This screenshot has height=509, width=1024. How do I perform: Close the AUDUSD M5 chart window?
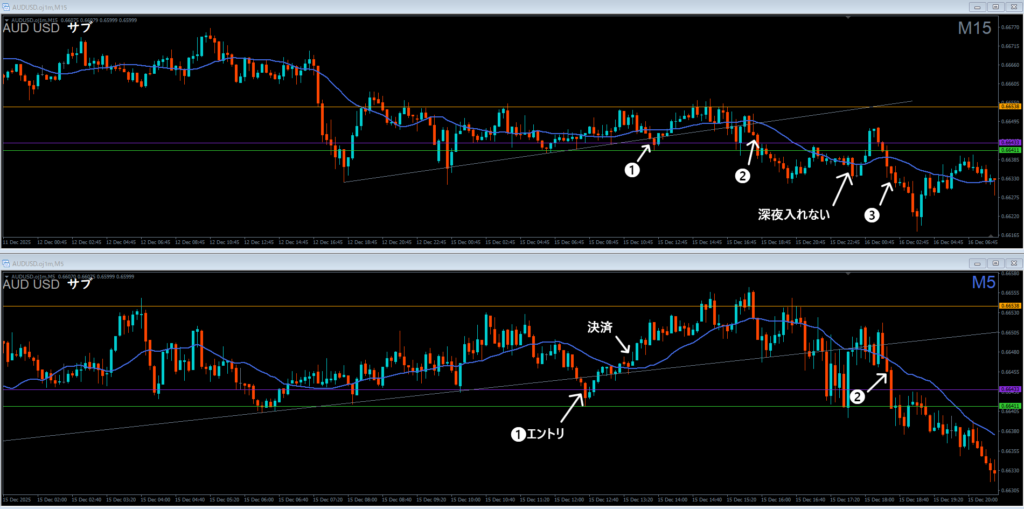[1014, 263]
